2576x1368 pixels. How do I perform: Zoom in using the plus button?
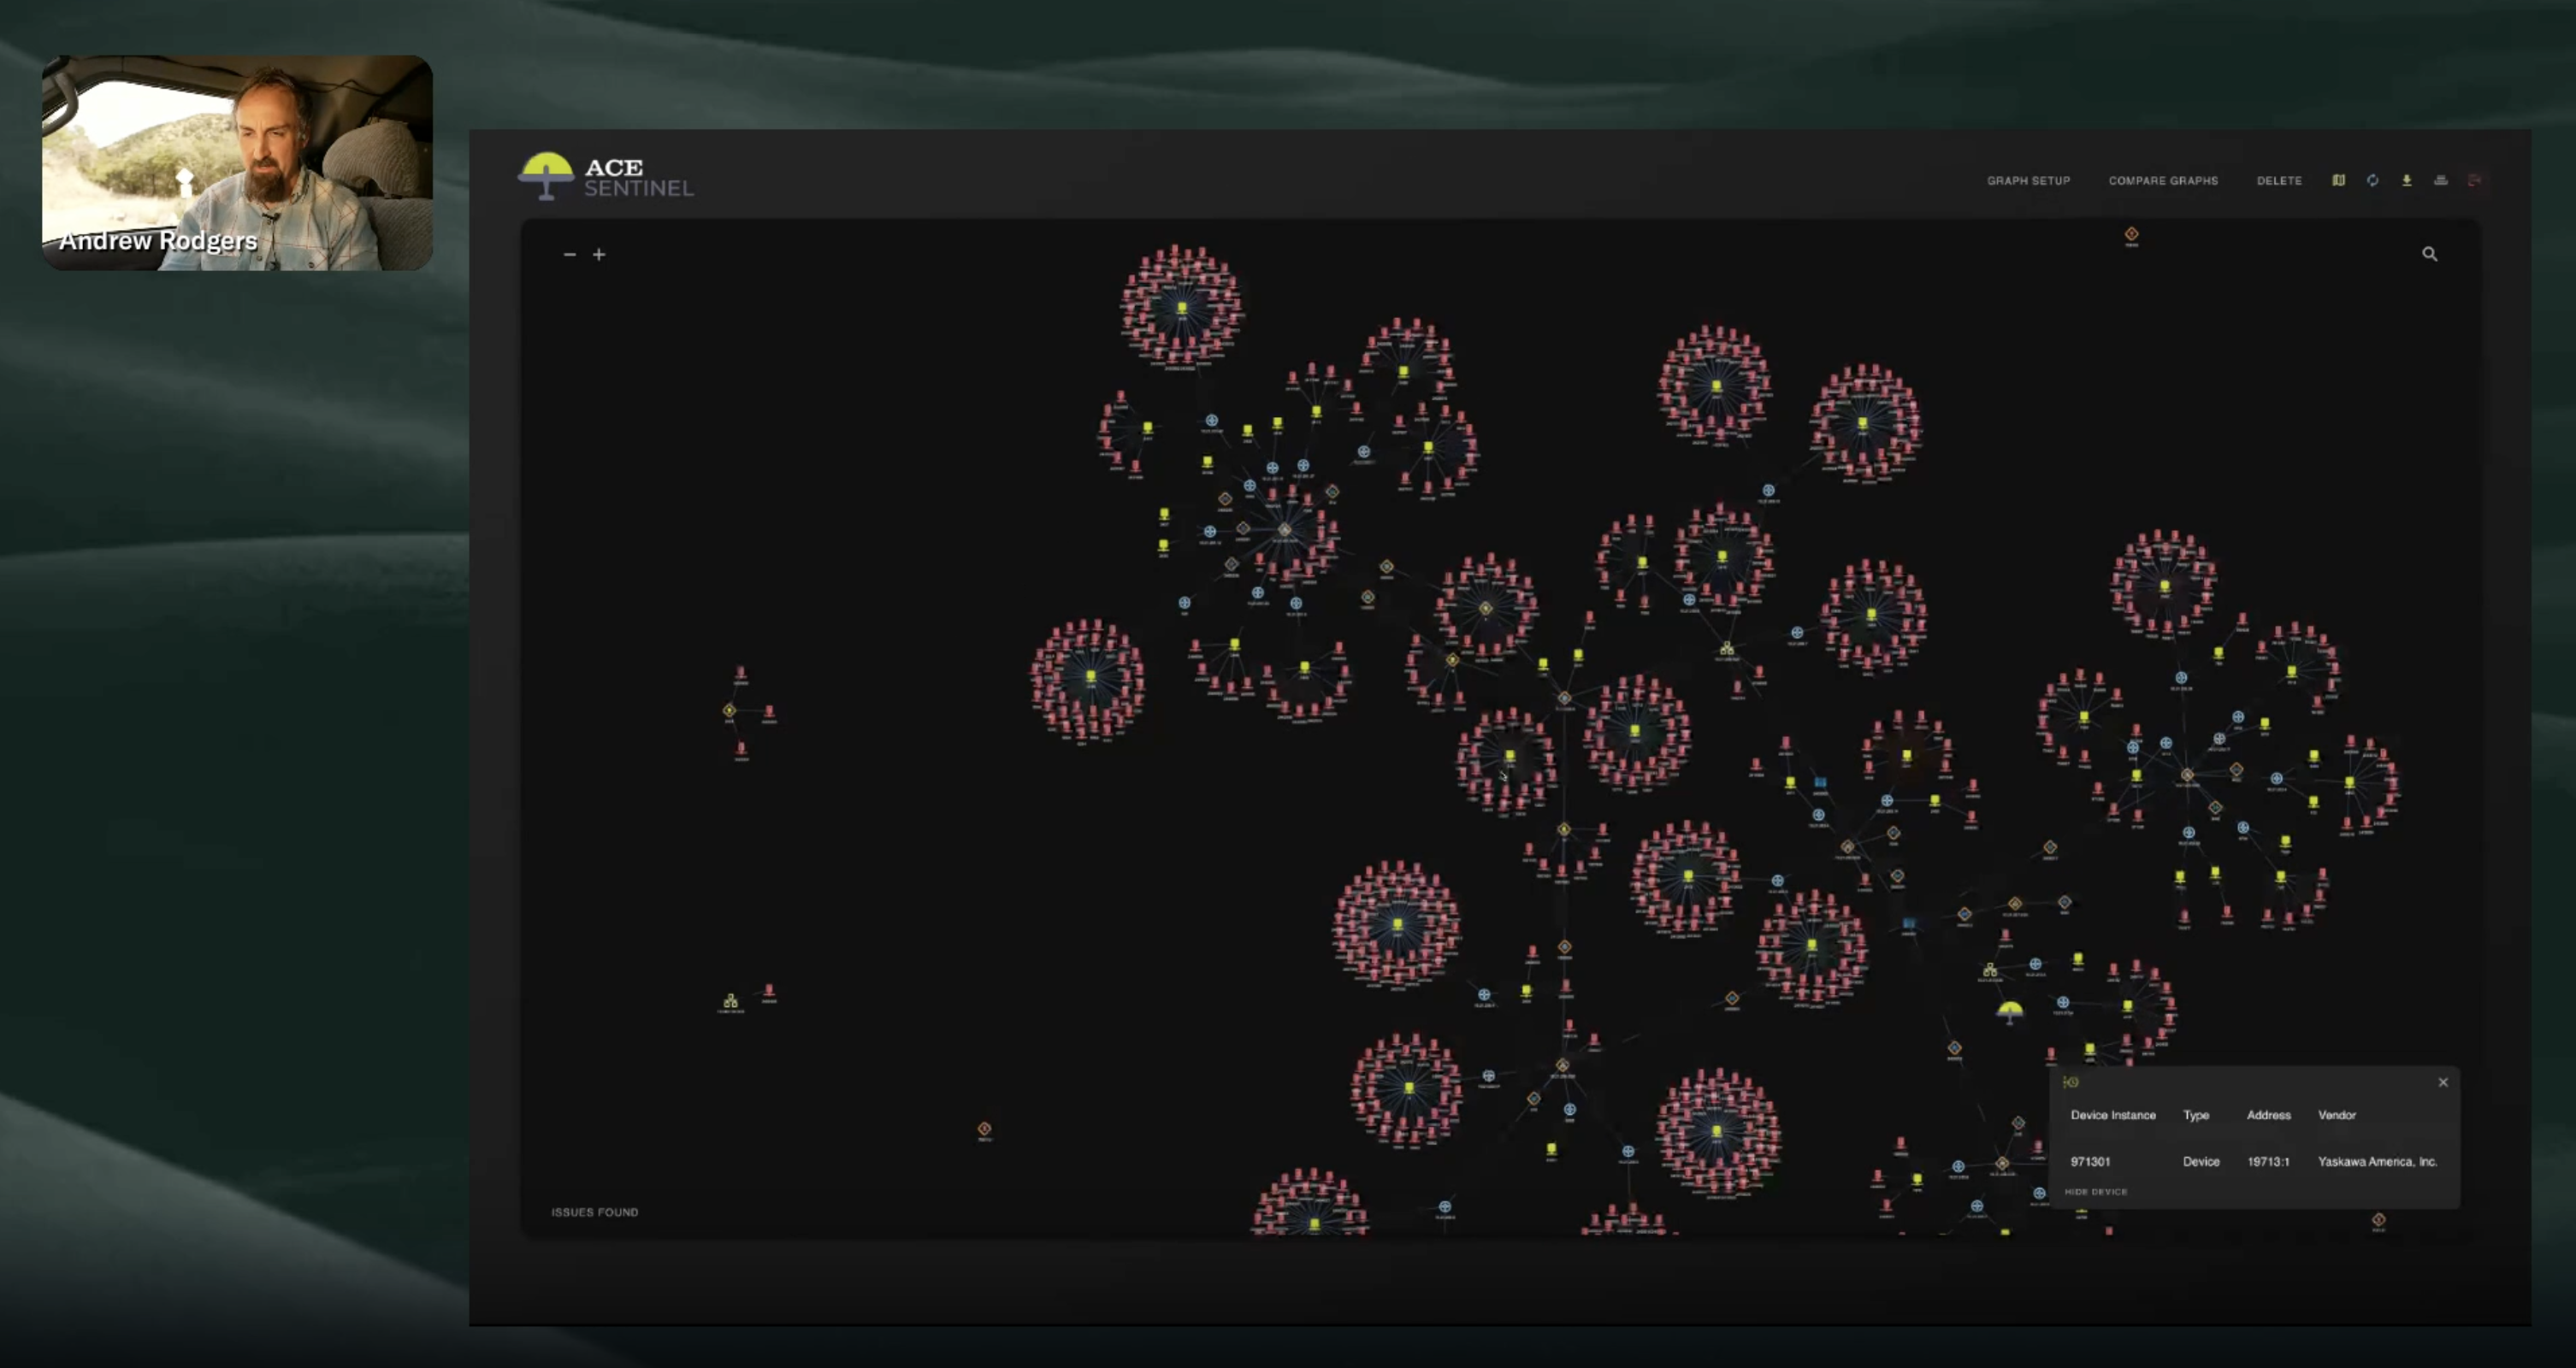click(599, 254)
